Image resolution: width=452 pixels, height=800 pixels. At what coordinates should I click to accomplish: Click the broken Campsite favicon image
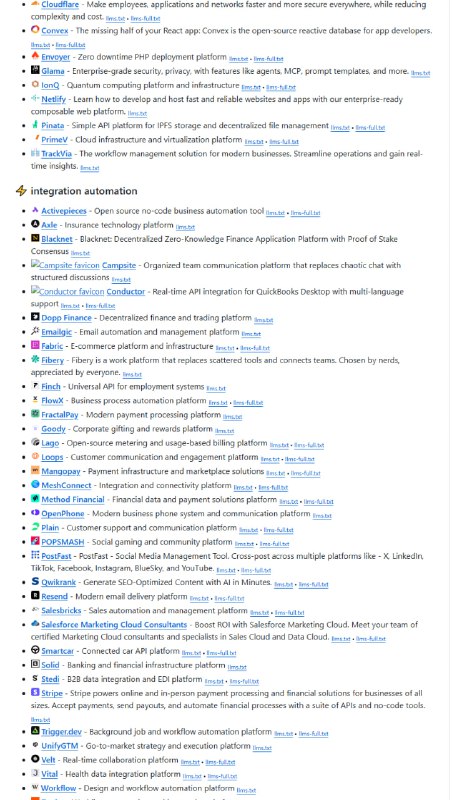coord(65,265)
